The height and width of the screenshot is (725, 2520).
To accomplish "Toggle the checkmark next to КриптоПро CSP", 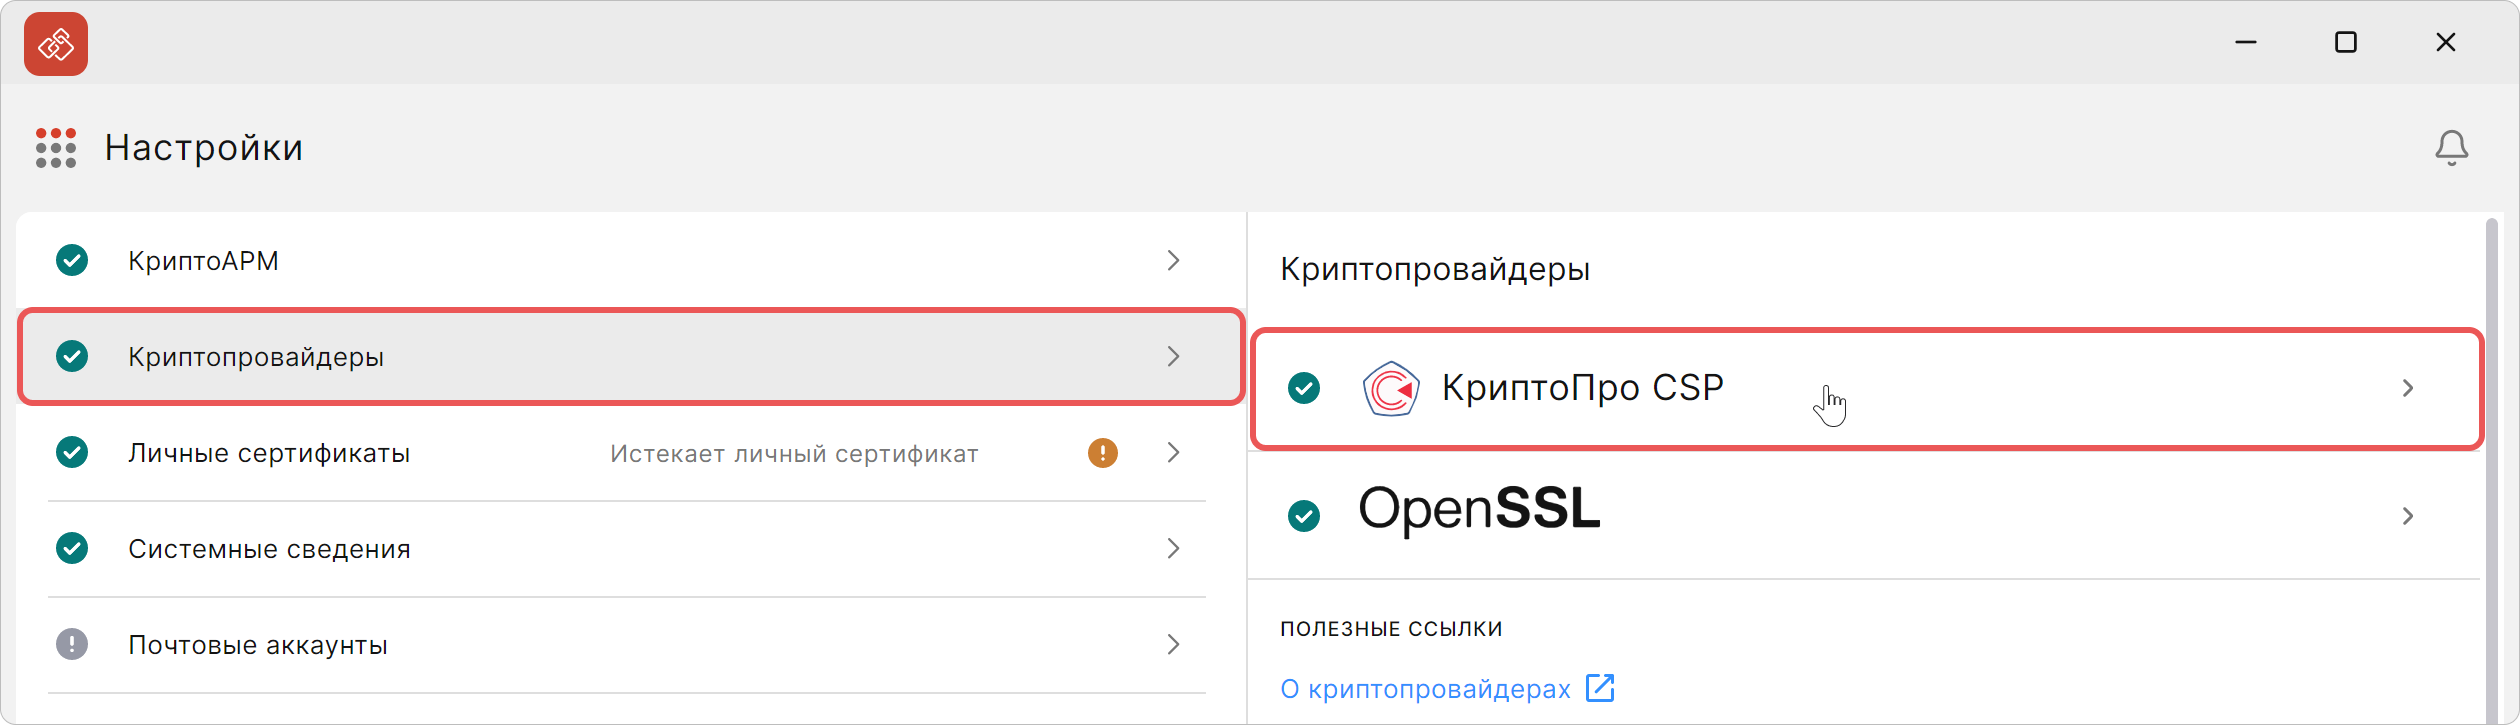I will [1304, 389].
